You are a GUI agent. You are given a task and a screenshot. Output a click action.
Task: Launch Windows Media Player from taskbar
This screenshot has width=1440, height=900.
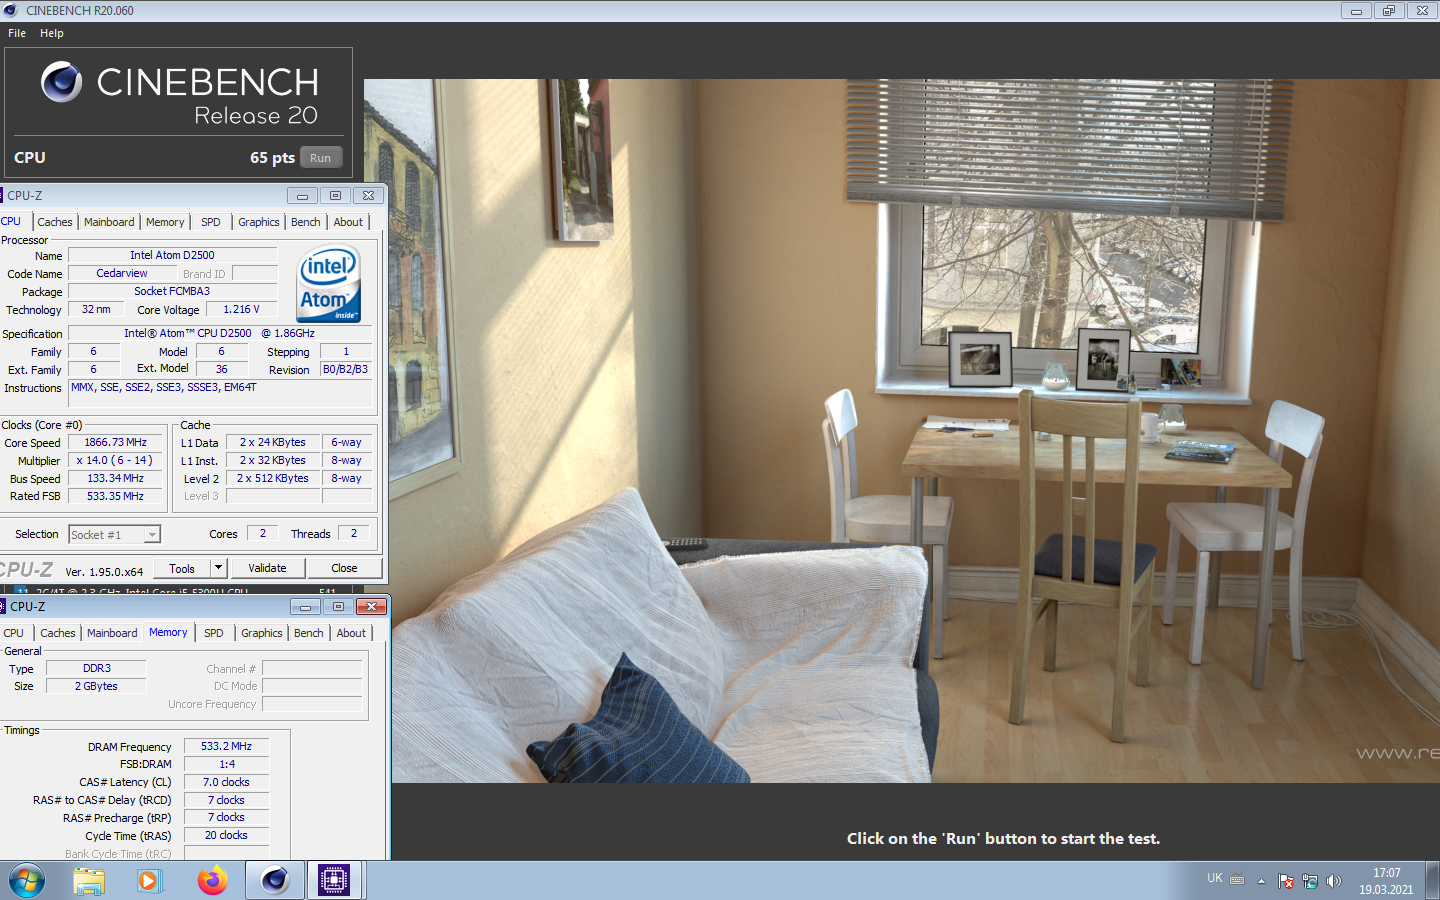[x=149, y=881]
